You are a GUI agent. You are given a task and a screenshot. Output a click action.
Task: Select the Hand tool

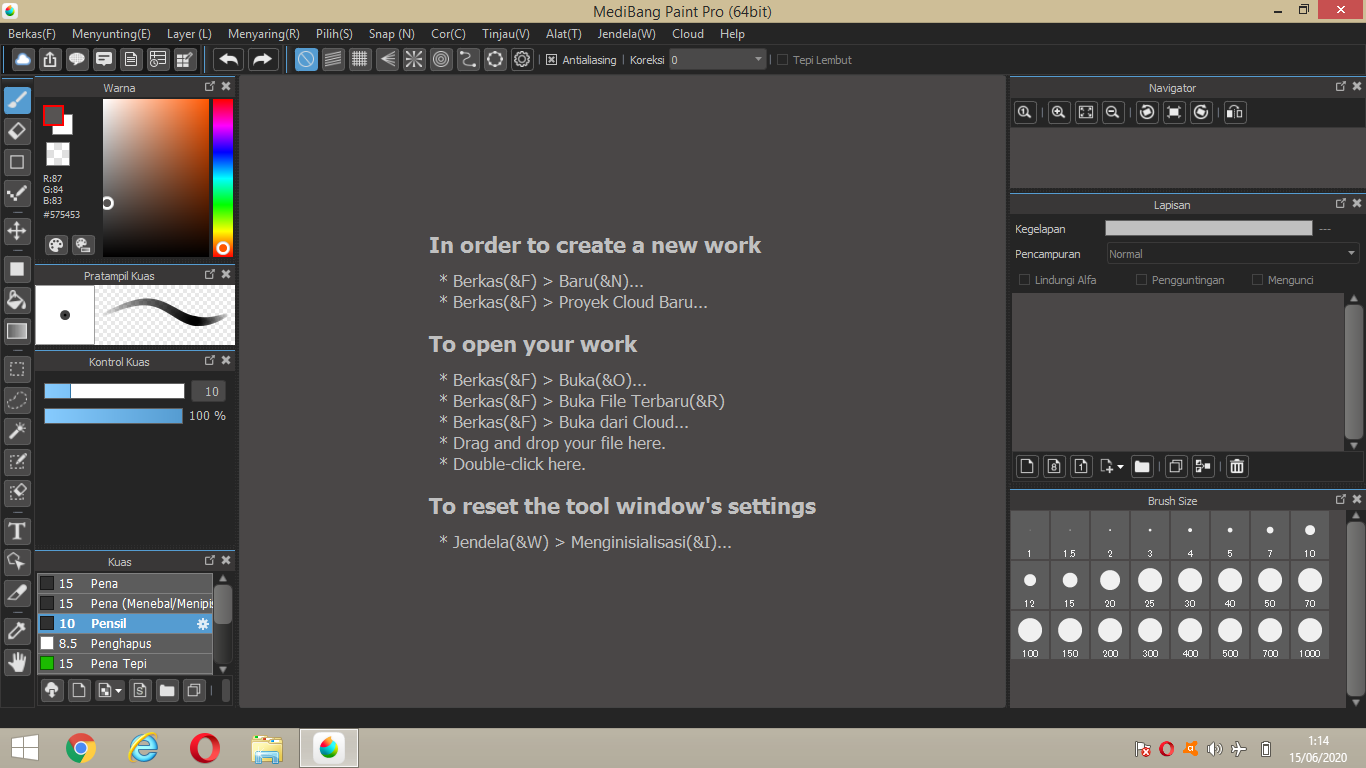click(x=17, y=662)
